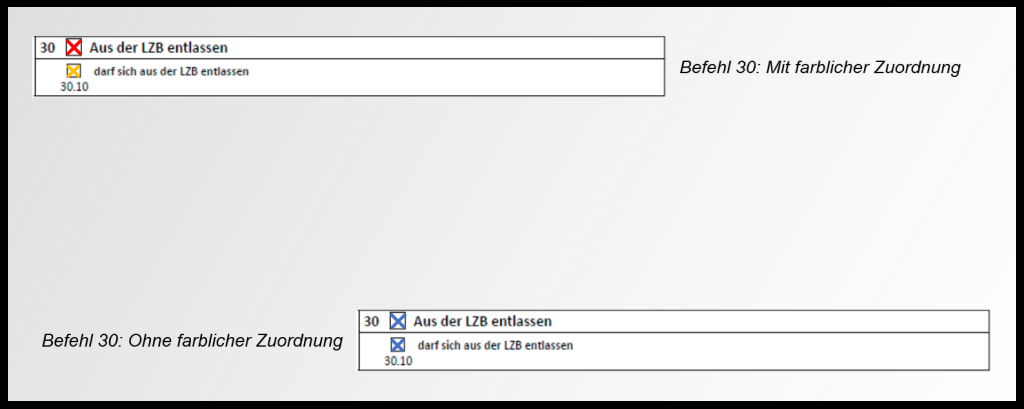Viewport: 1024px width, 409px height.
Task: Check the red crossed box beside number 30
Action: 73,47
